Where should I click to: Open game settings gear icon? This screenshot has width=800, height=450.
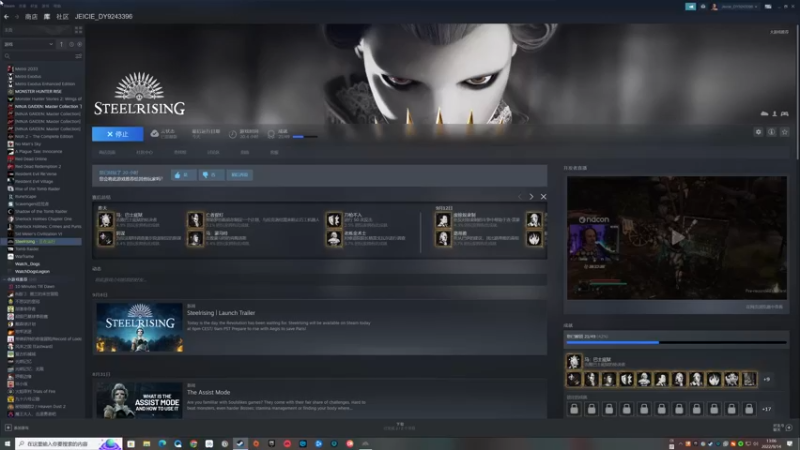pyautogui.click(x=758, y=132)
